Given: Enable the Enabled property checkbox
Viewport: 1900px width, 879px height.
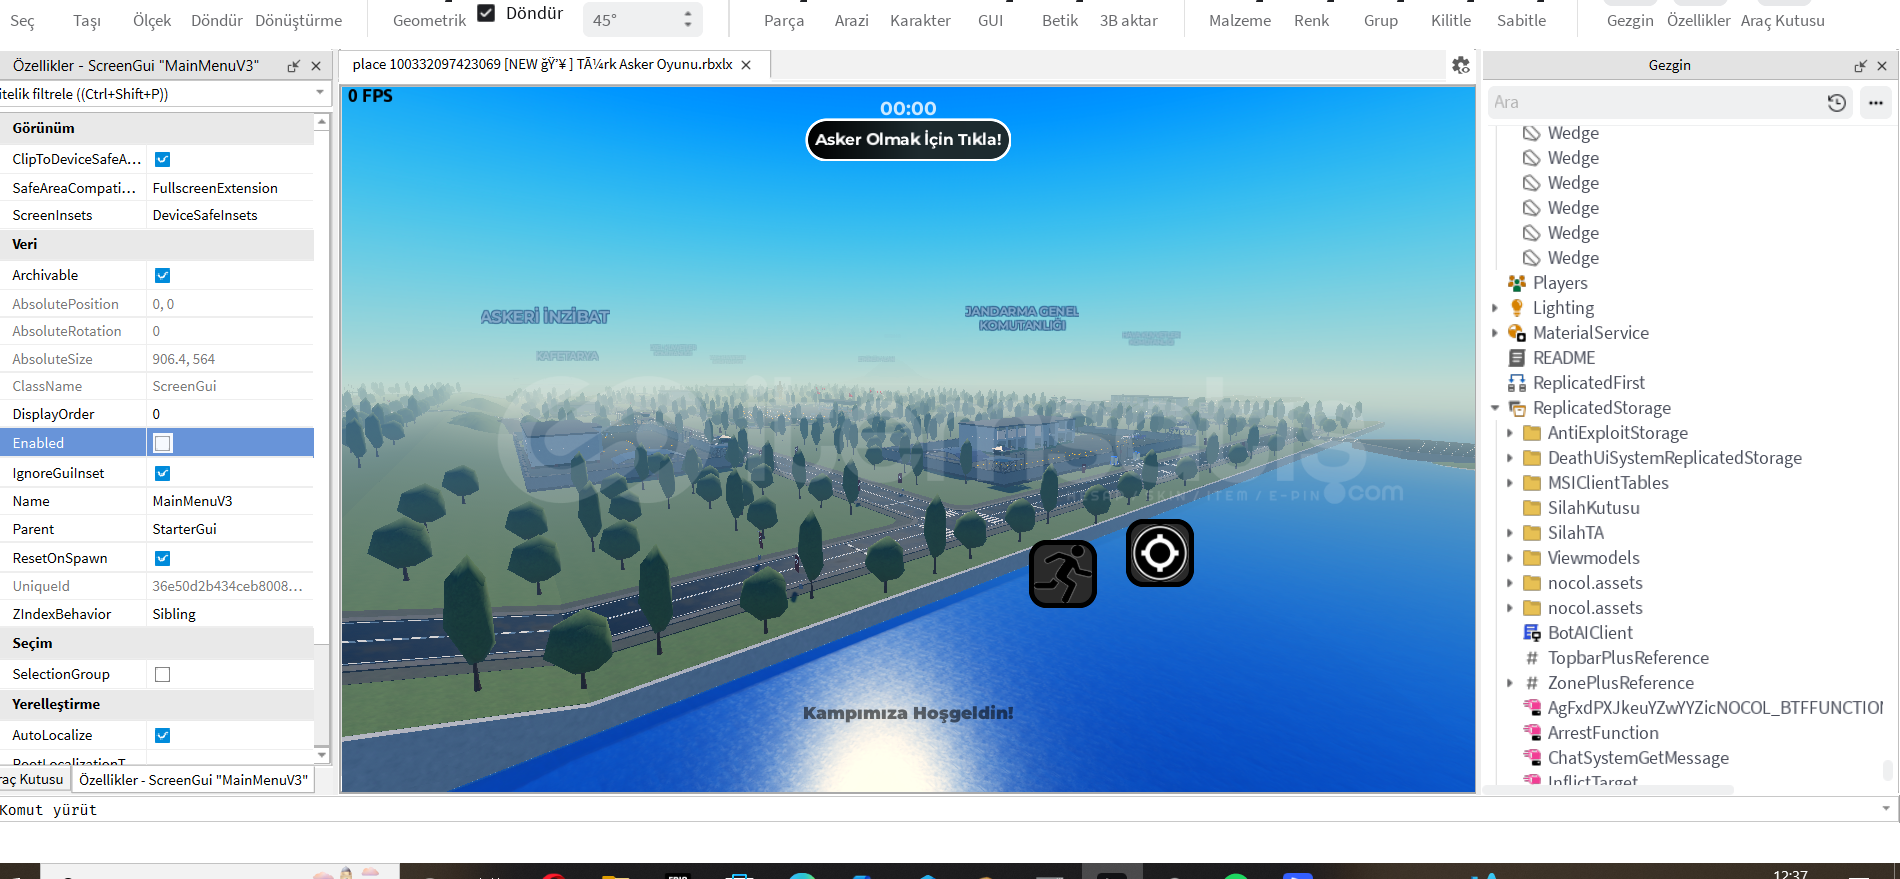Looking at the screenshot, I should pyautogui.click(x=163, y=443).
